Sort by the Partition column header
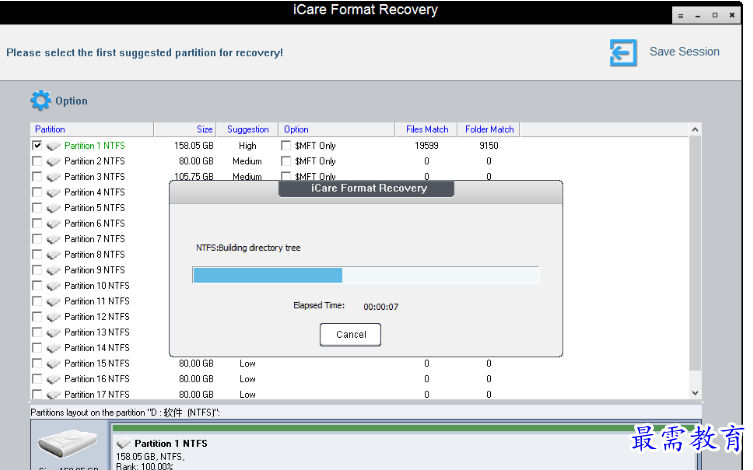Screen dimensions: 753x470 coord(92,129)
